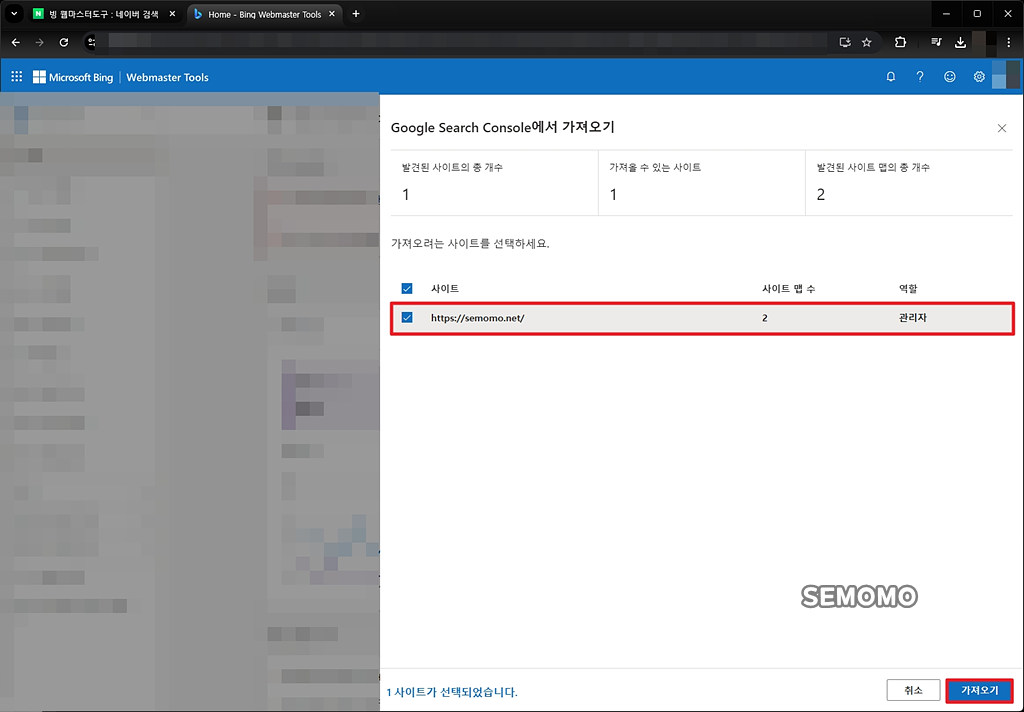The height and width of the screenshot is (712, 1024).
Task: Open the Chrome three-dot menu
Action: pyautogui.click(x=1008, y=42)
